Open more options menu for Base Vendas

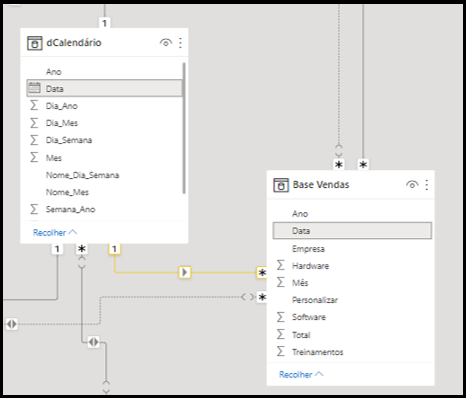point(427,185)
